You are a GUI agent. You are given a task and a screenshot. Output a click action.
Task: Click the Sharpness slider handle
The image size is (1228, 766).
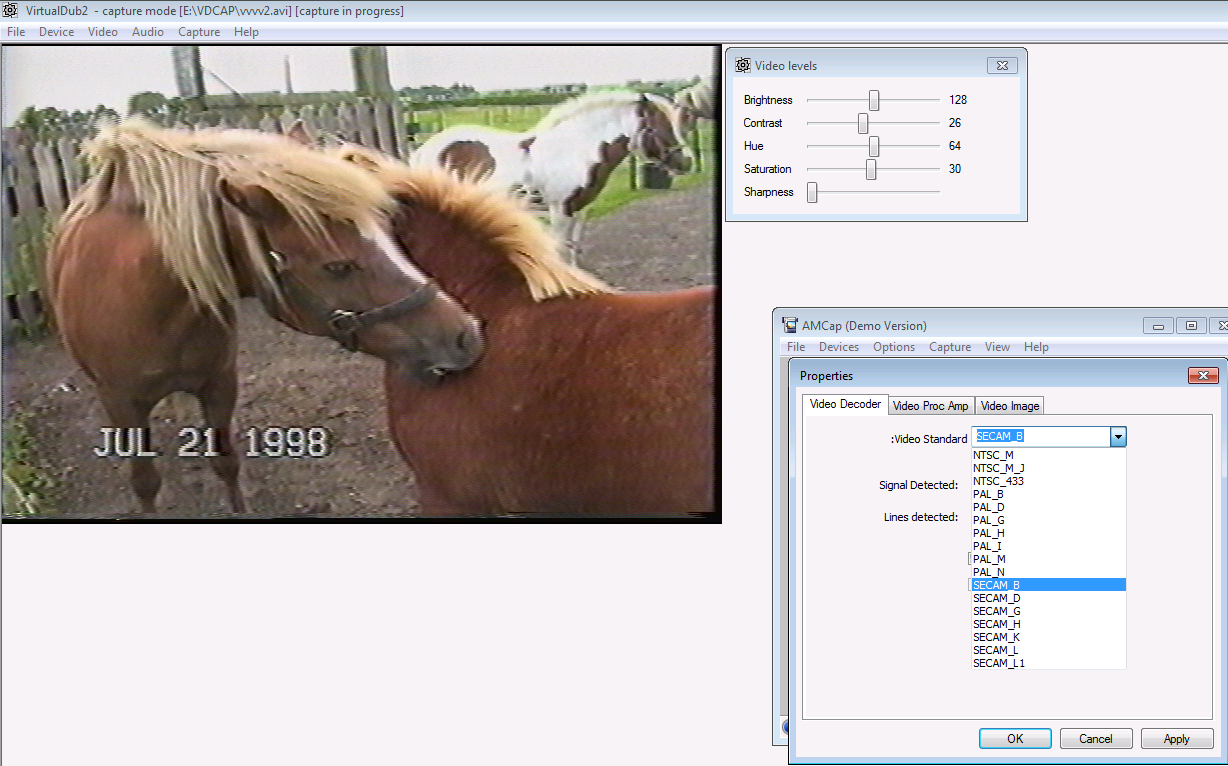pos(812,192)
